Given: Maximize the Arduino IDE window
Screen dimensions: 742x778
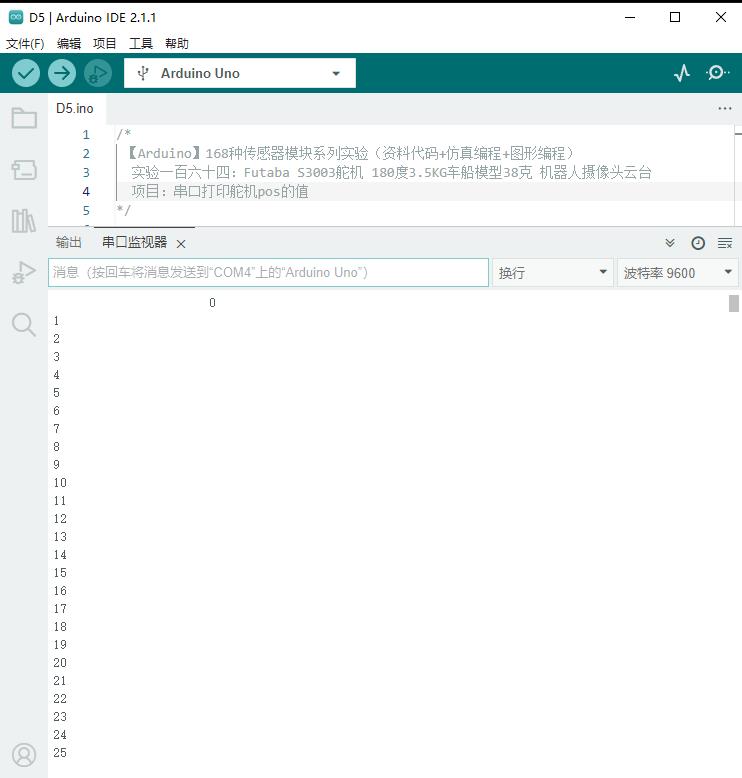Looking at the screenshot, I should (675, 17).
